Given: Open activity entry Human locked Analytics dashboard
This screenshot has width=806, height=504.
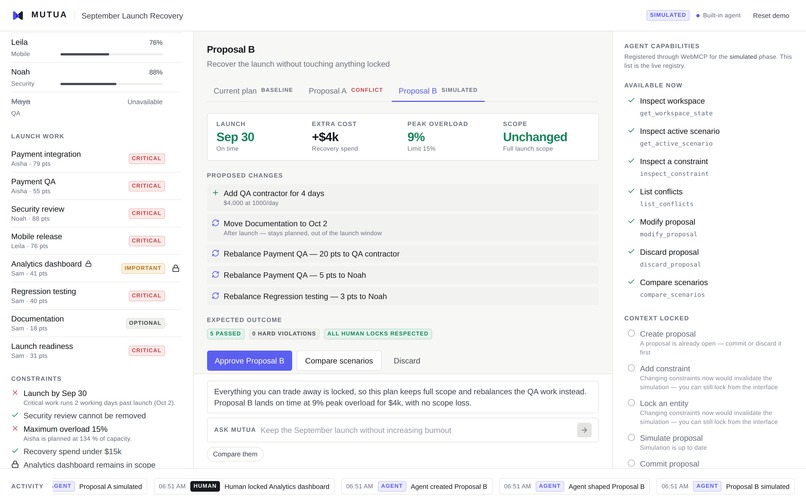Looking at the screenshot, I should (x=244, y=486).
